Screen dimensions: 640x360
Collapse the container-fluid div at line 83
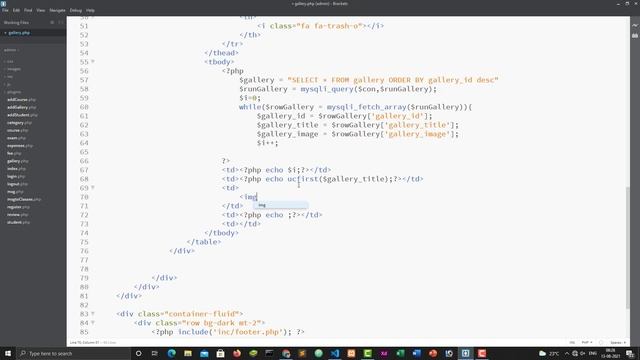click(x=93, y=314)
